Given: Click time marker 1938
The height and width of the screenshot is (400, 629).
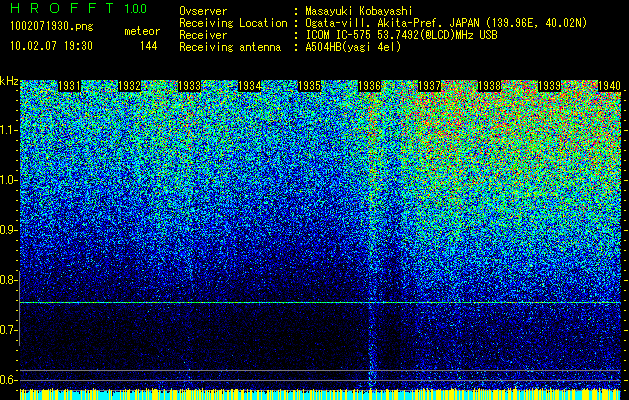Looking at the screenshot, I should click(x=489, y=86).
